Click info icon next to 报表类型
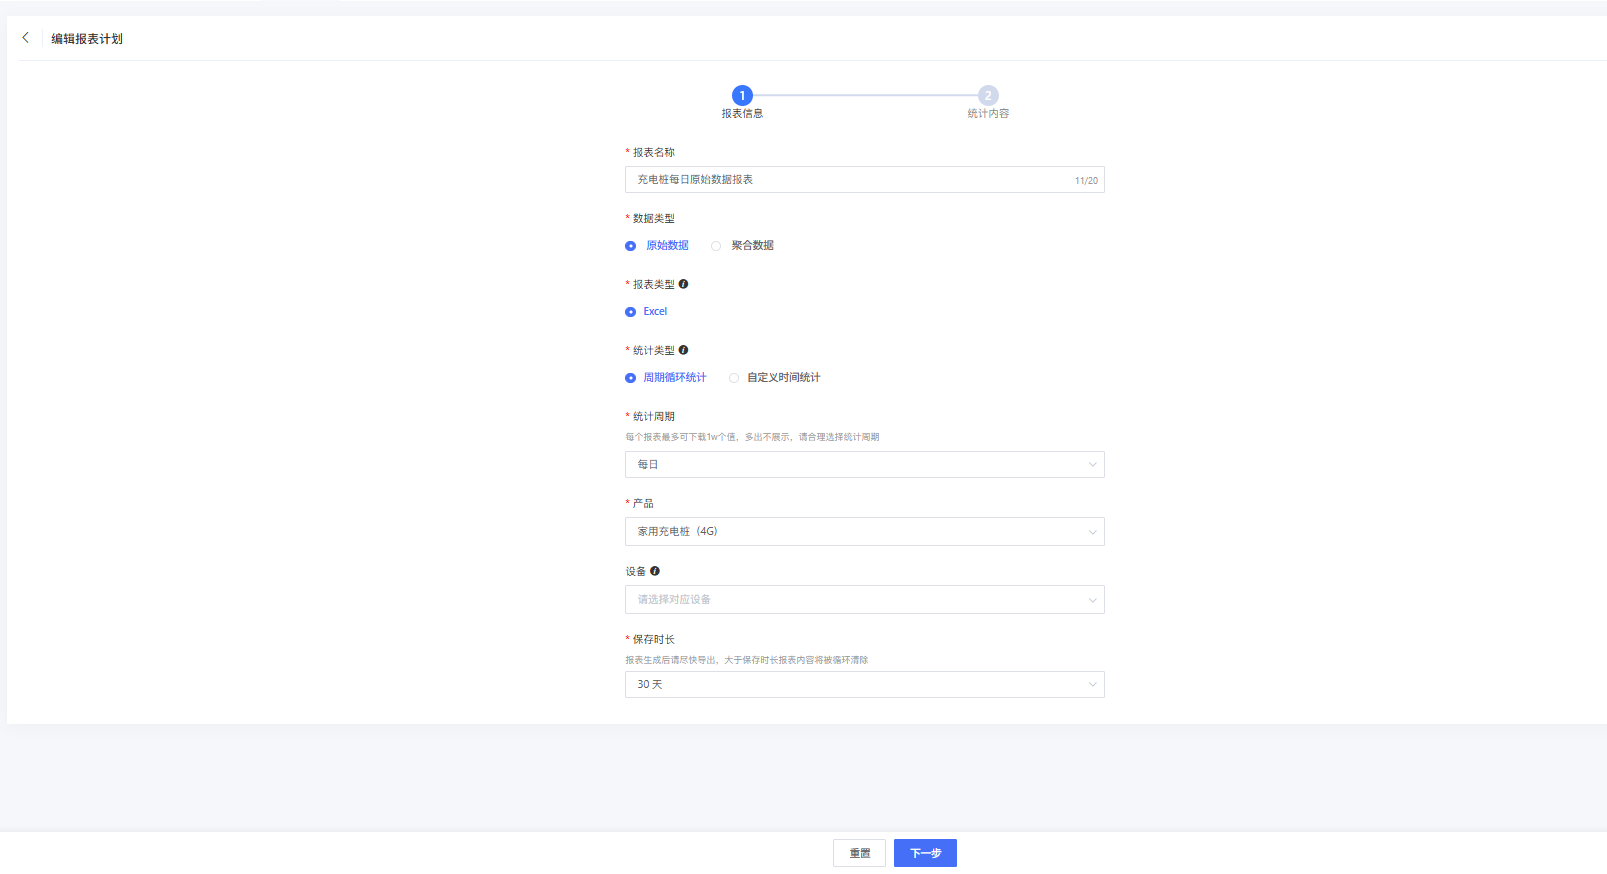 click(x=683, y=284)
